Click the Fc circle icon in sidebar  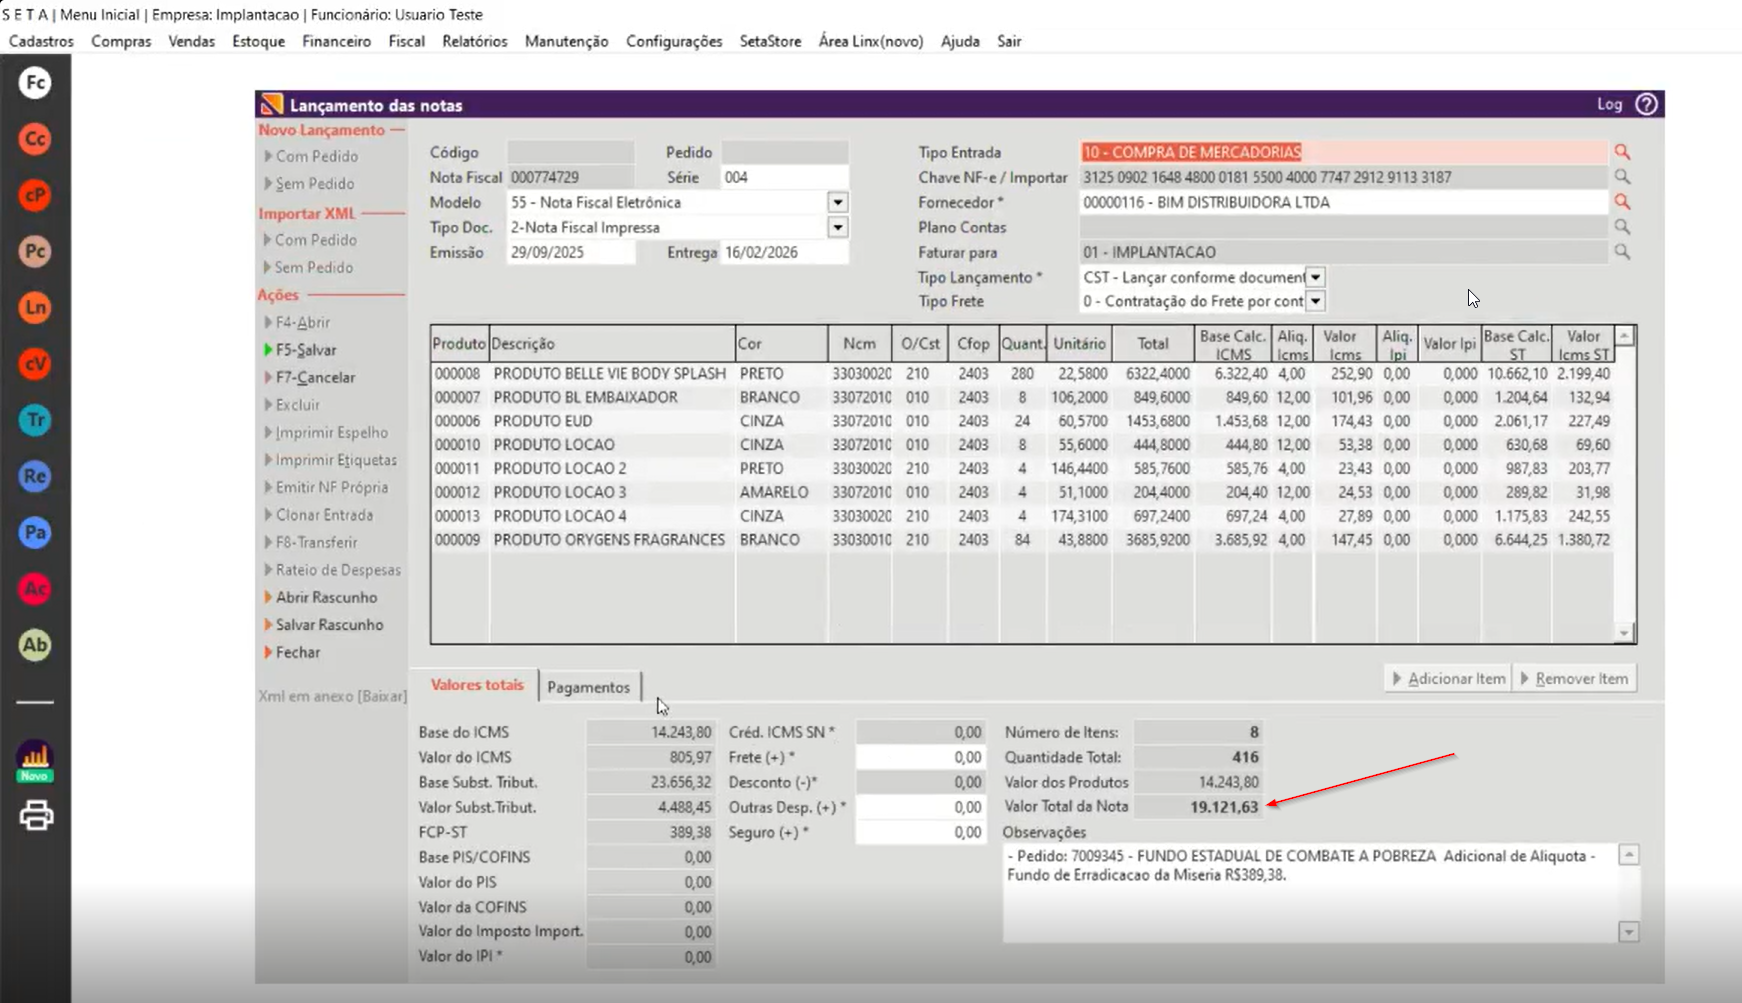pyautogui.click(x=35, y=83)
